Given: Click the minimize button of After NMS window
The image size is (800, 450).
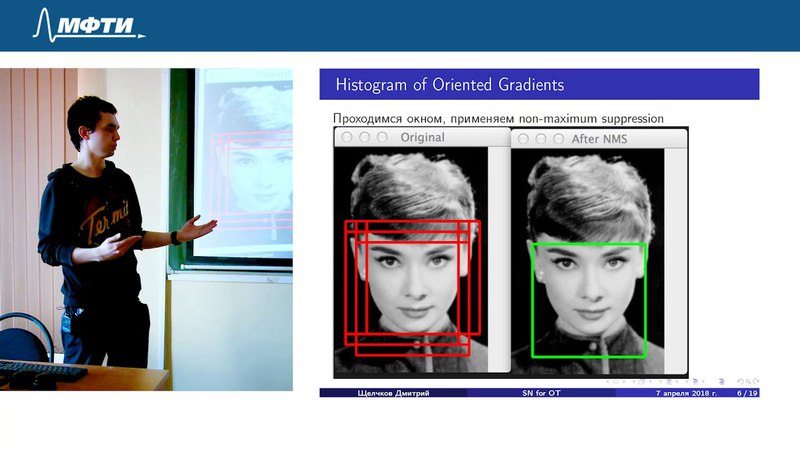Looking at the screenshot, I should (x=541, y=139).
